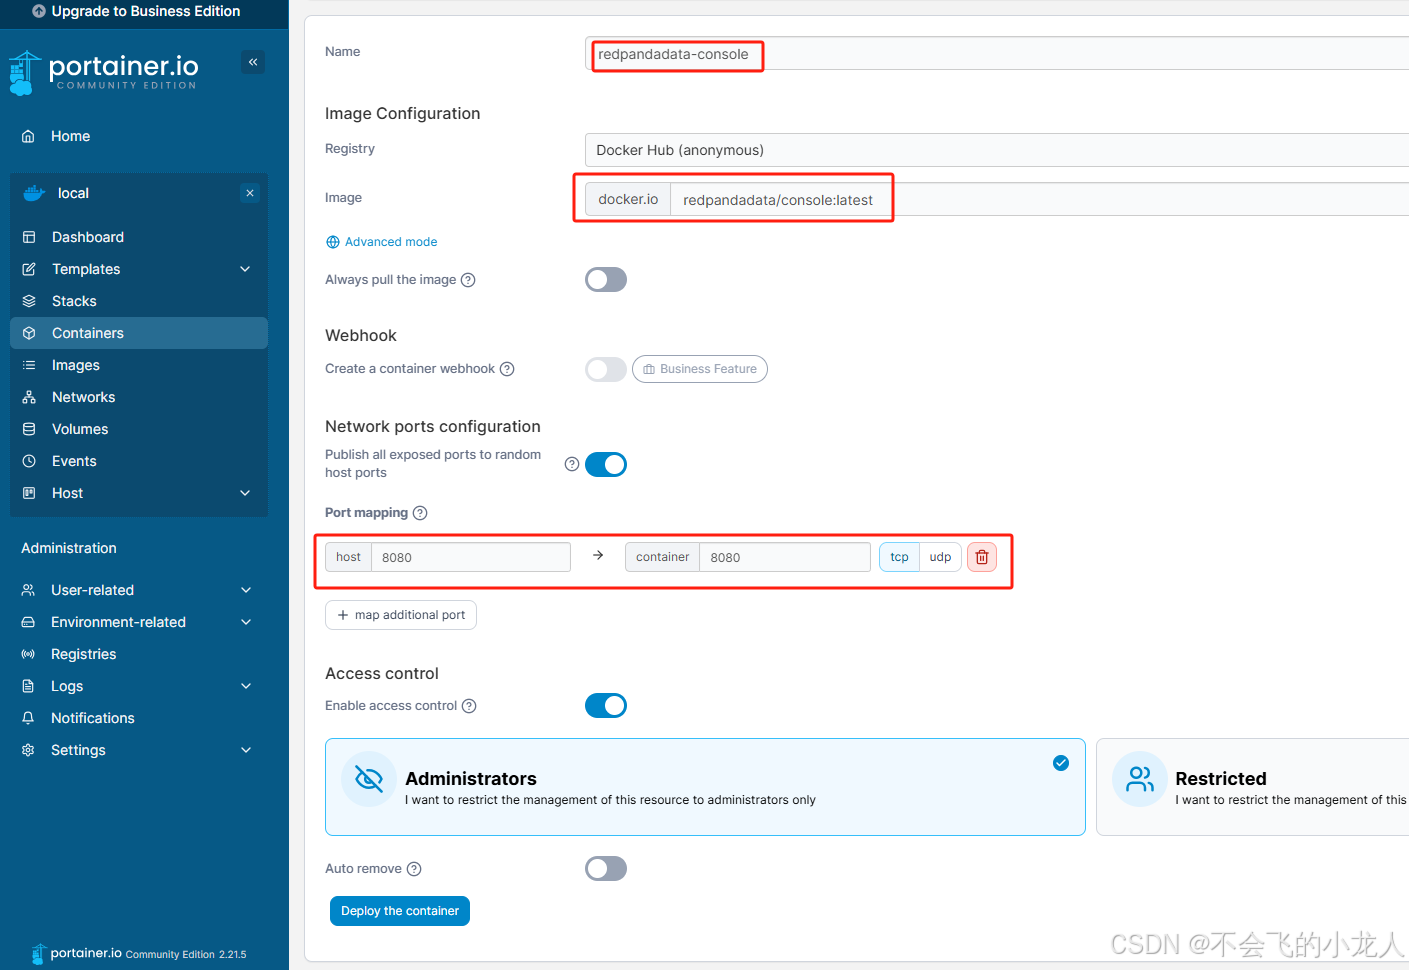Viewport: 1409px width, 970px height.
Task: Click the Name input field
Action: [997, 53]
